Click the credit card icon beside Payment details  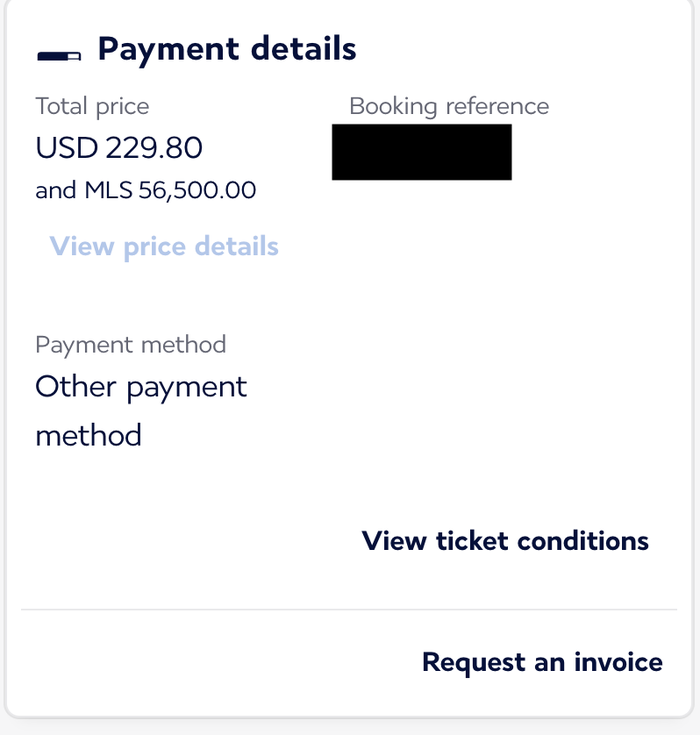(x=59, y=56)
